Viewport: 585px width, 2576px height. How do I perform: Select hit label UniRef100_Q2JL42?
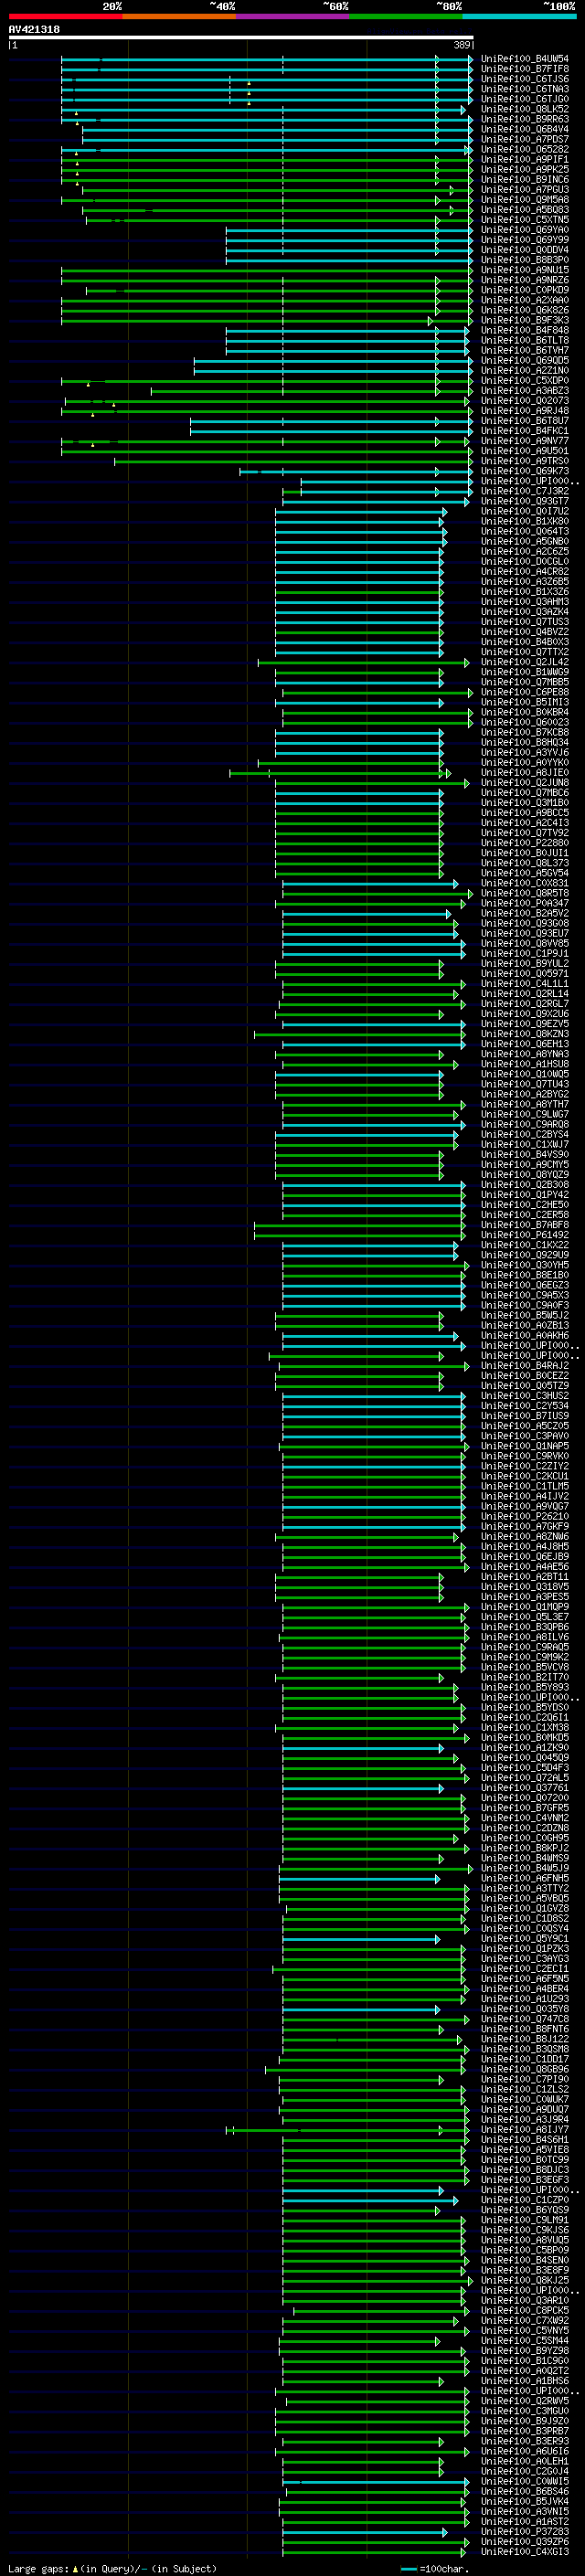pos(525,662)
